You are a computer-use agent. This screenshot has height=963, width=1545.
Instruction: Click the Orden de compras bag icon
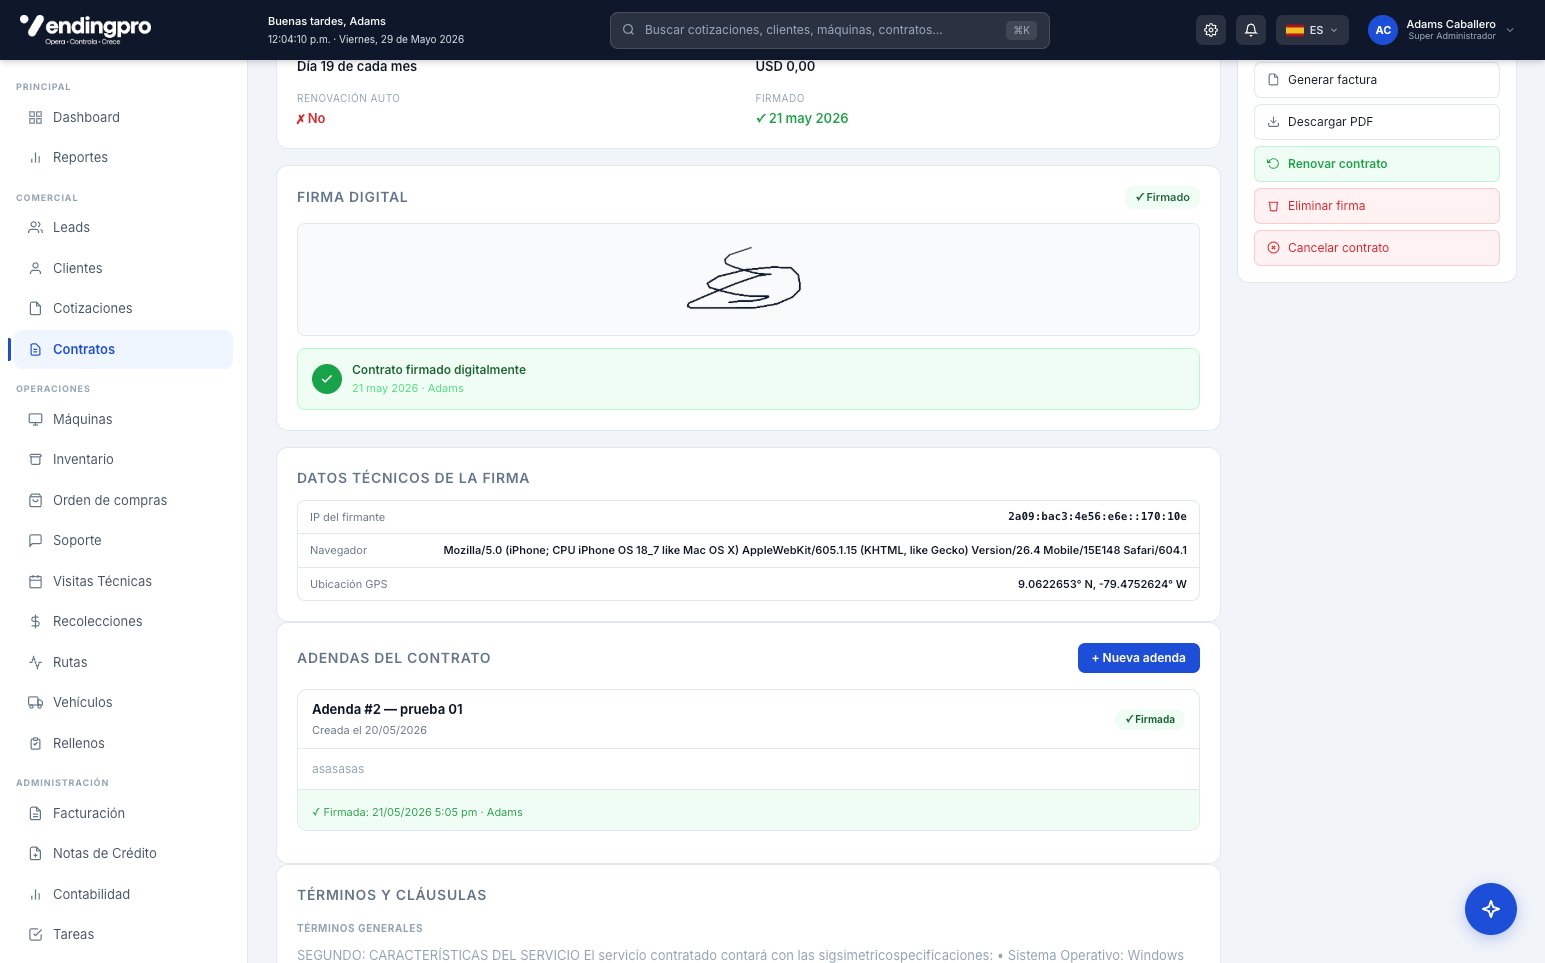coord(35,500)
